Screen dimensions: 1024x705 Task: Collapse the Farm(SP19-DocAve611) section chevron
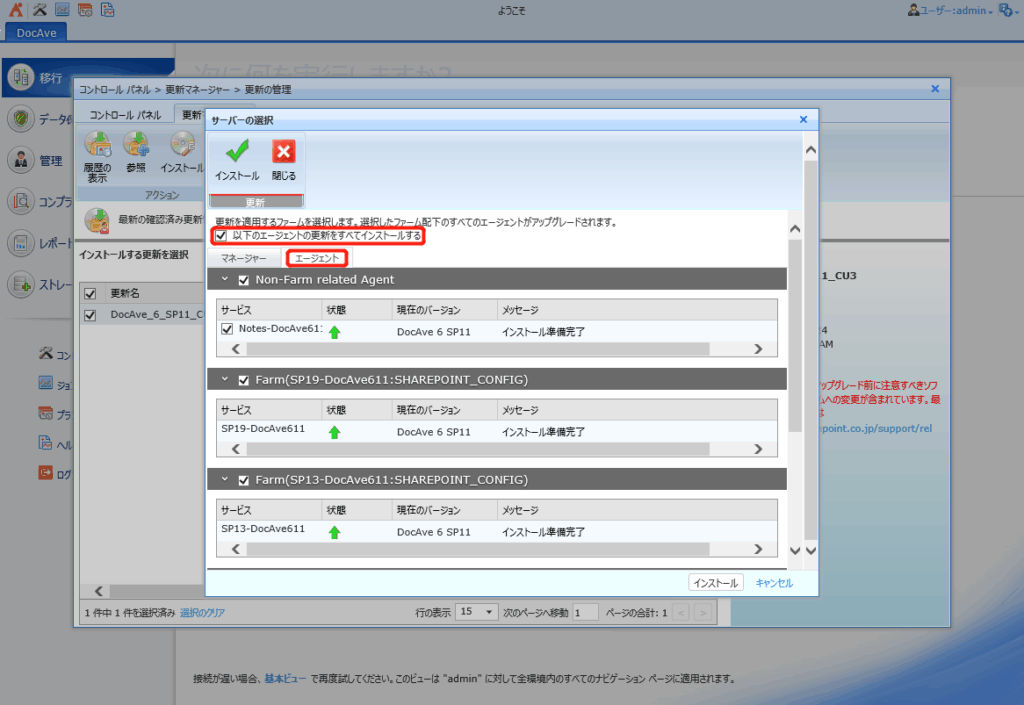coord(225,379)
